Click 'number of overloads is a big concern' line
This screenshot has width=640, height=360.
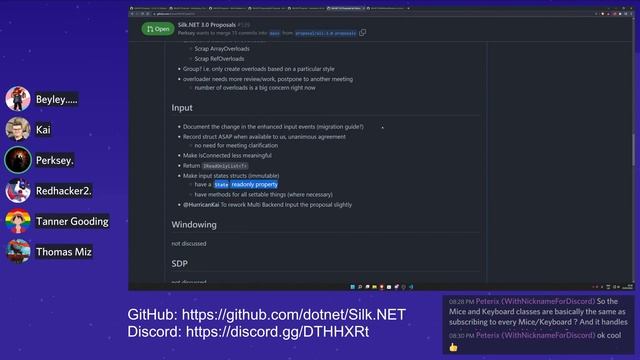tap(255, 88)
